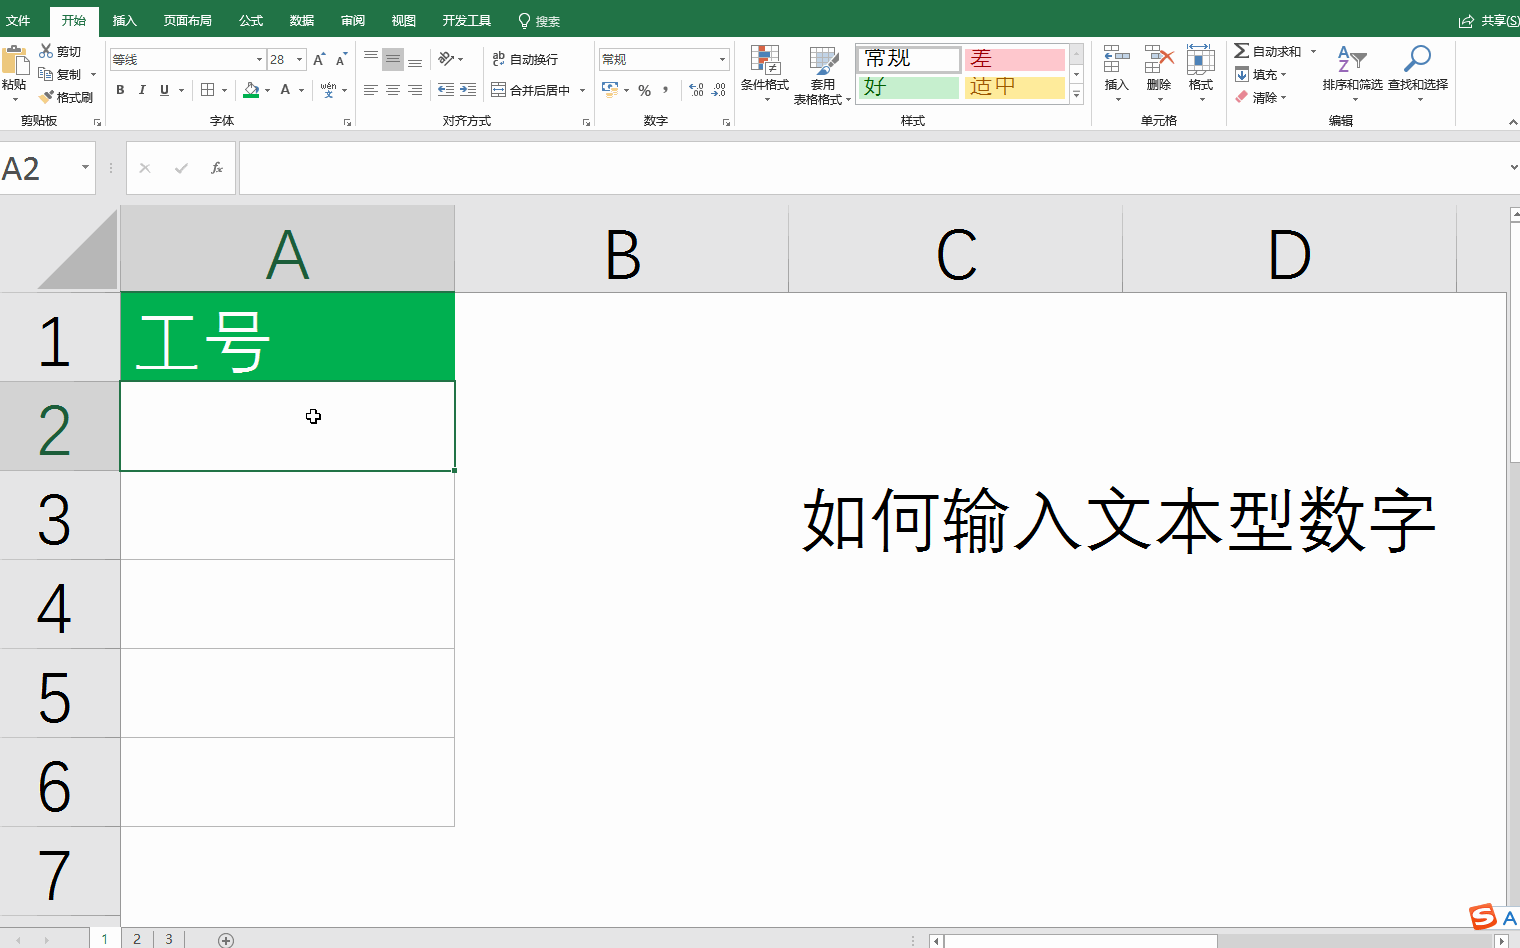Viewport: 1520px width, 948px height.
Task: Toggle center horizontal alignment
Action: (393, 90)
